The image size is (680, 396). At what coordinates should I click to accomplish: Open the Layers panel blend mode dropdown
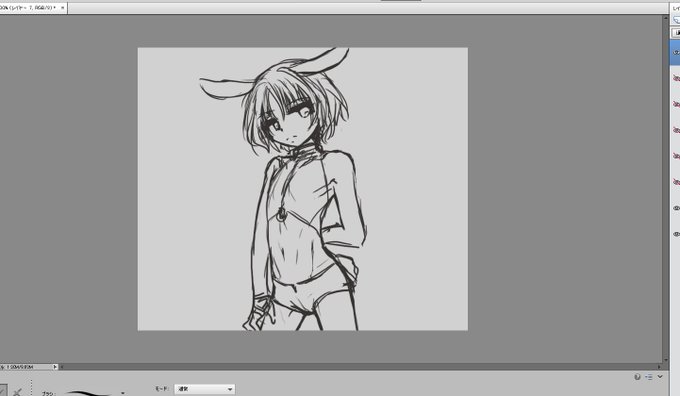tap(676, 33)
